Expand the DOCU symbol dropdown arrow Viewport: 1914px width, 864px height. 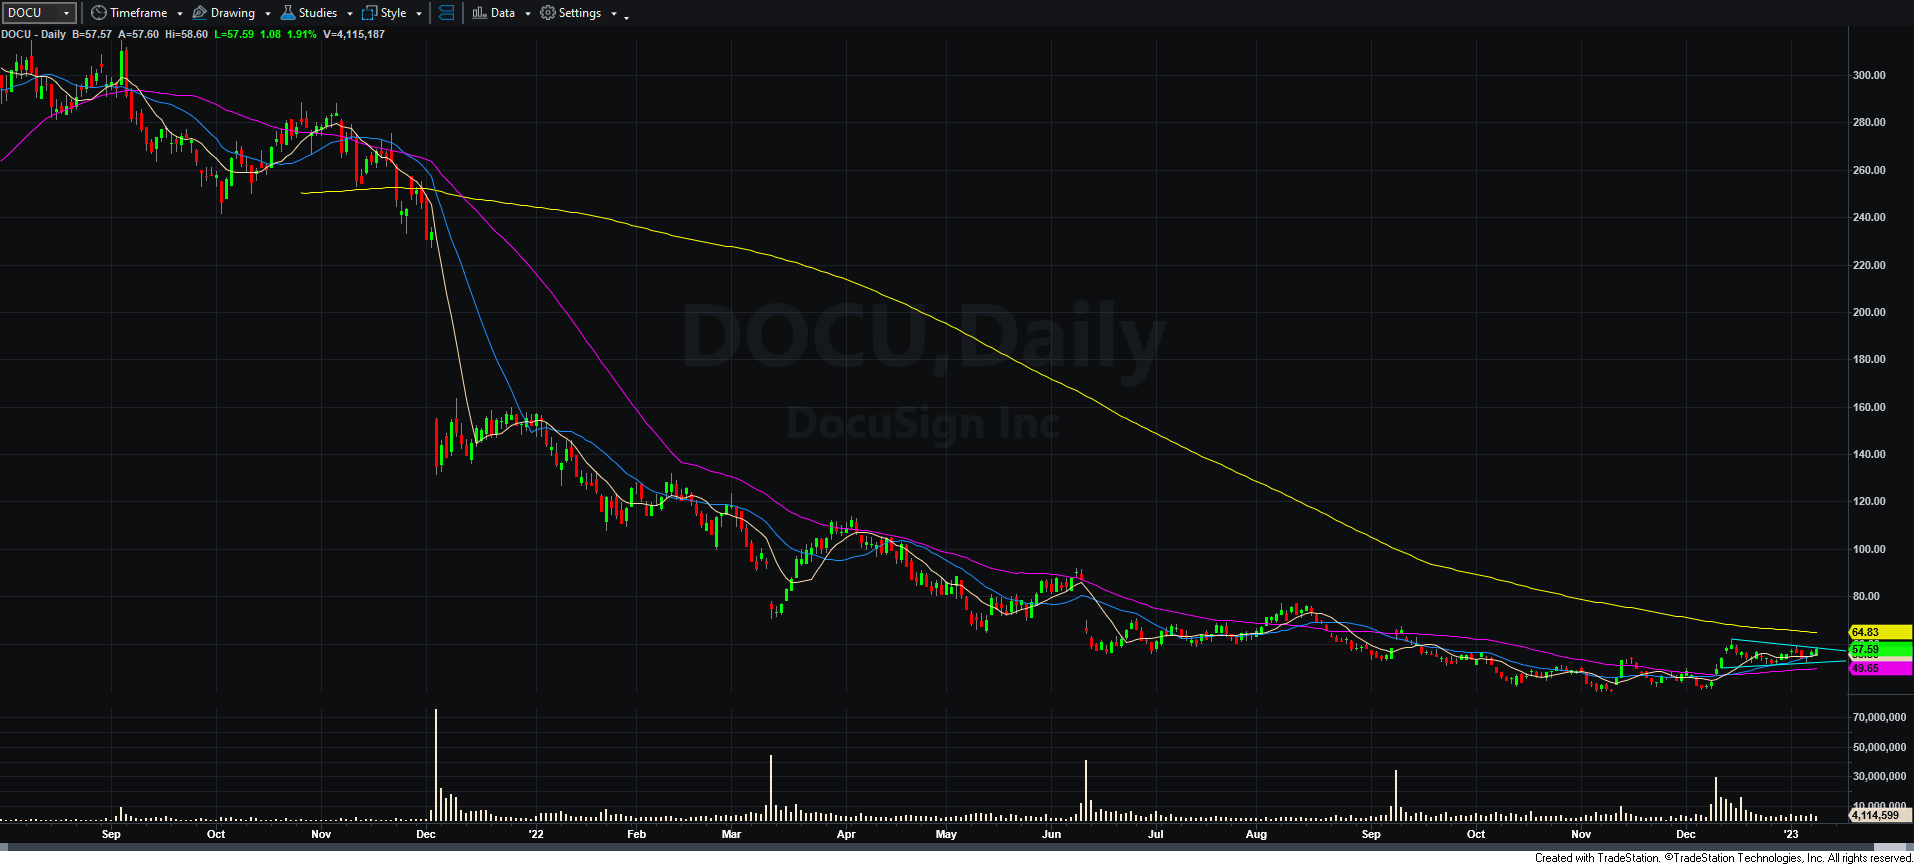point(67,13)
